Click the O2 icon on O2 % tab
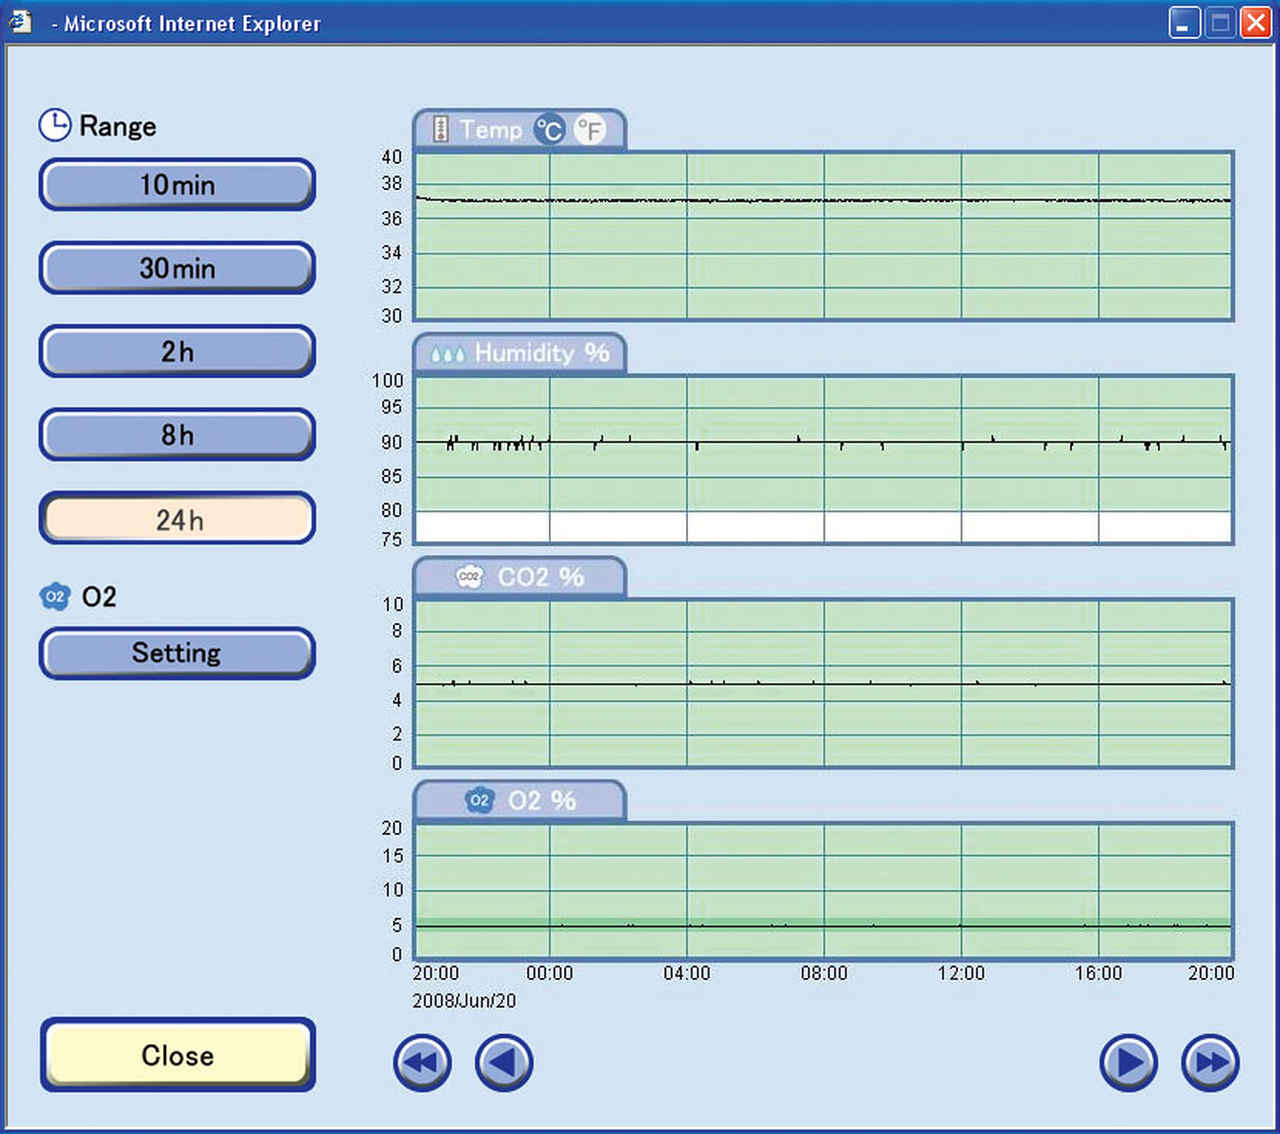This screenshot has width=1280, height=1134. click(480, 799)
